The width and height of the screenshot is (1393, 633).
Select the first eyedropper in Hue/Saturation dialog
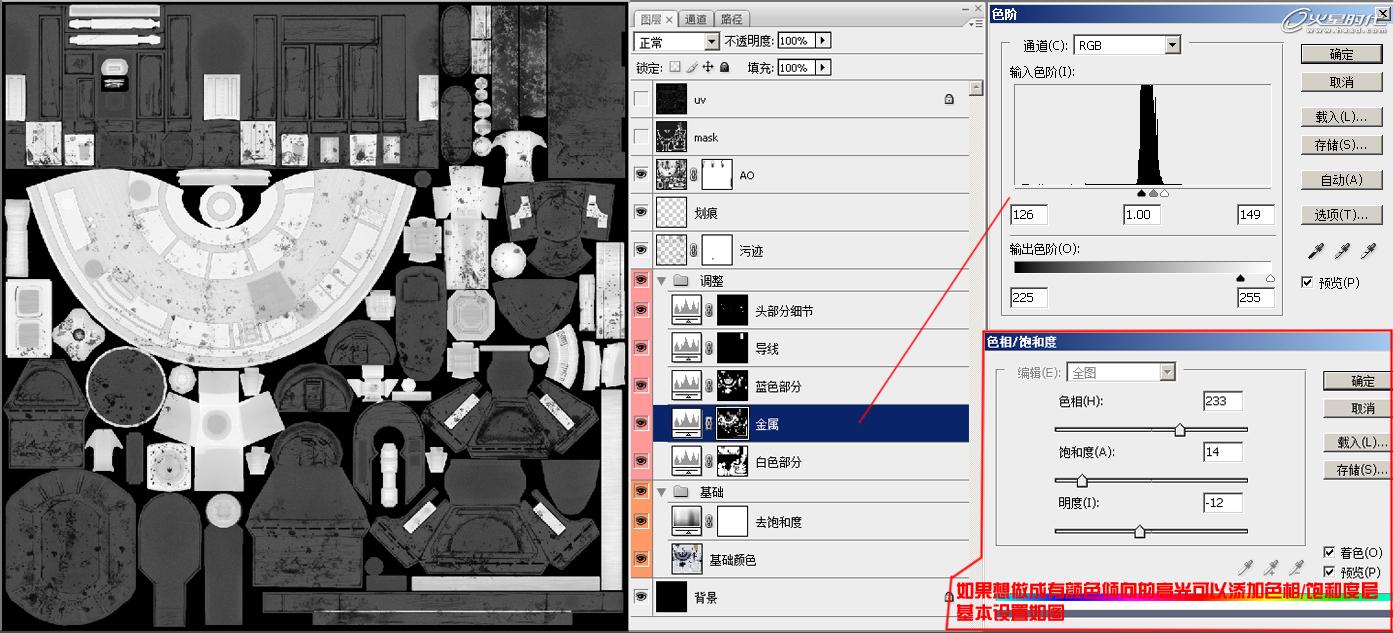point(1245,568)
